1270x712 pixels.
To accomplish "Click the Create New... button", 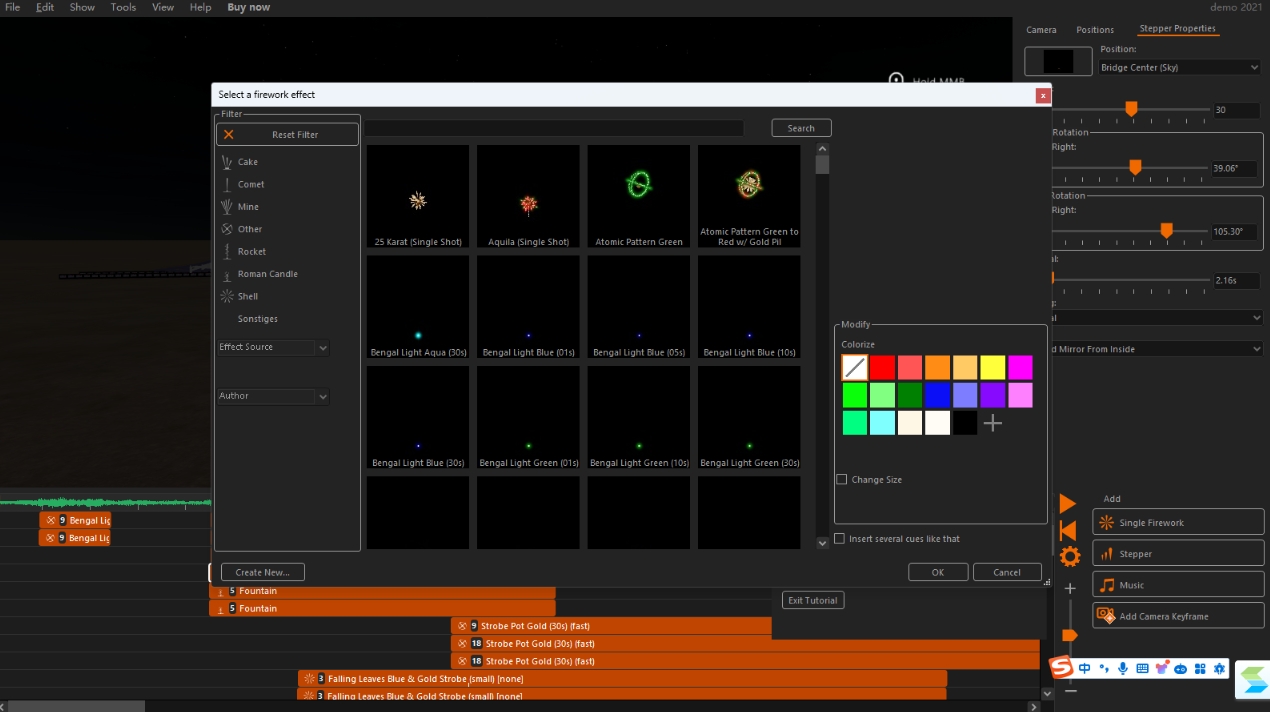I will [x=262, y=573].
